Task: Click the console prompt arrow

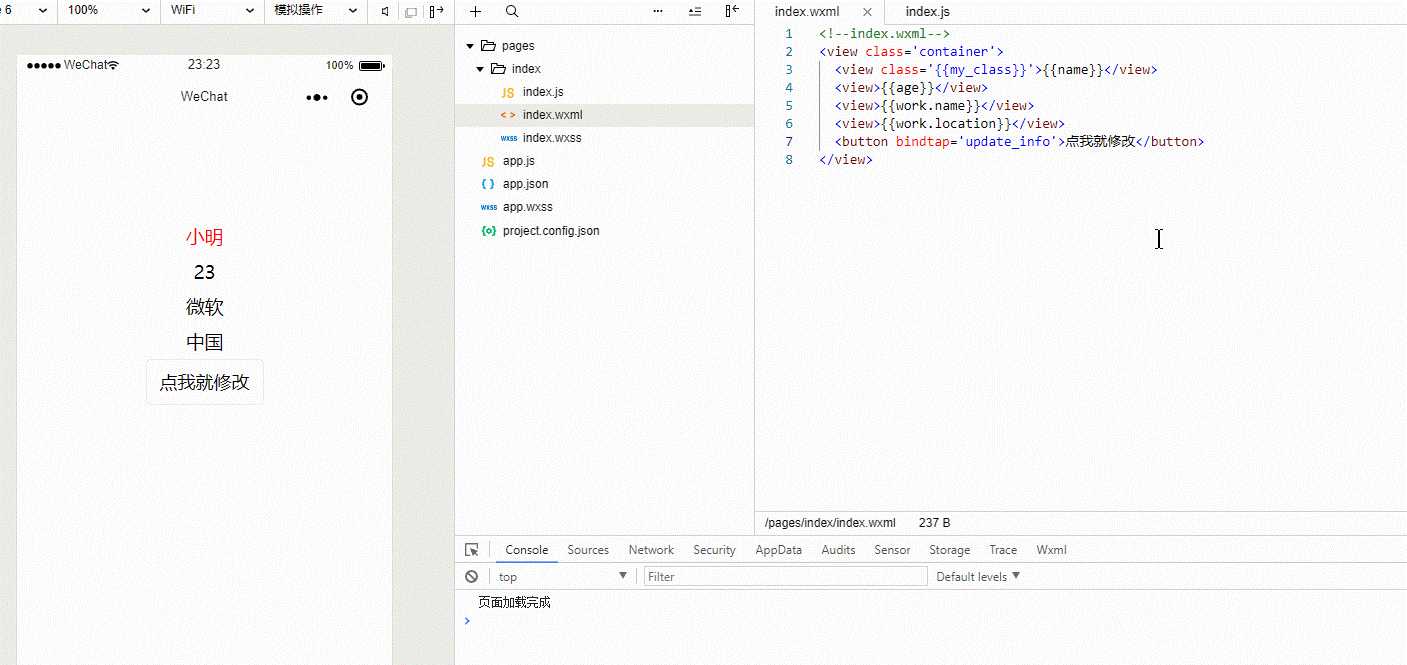Action: click(467, 621)
